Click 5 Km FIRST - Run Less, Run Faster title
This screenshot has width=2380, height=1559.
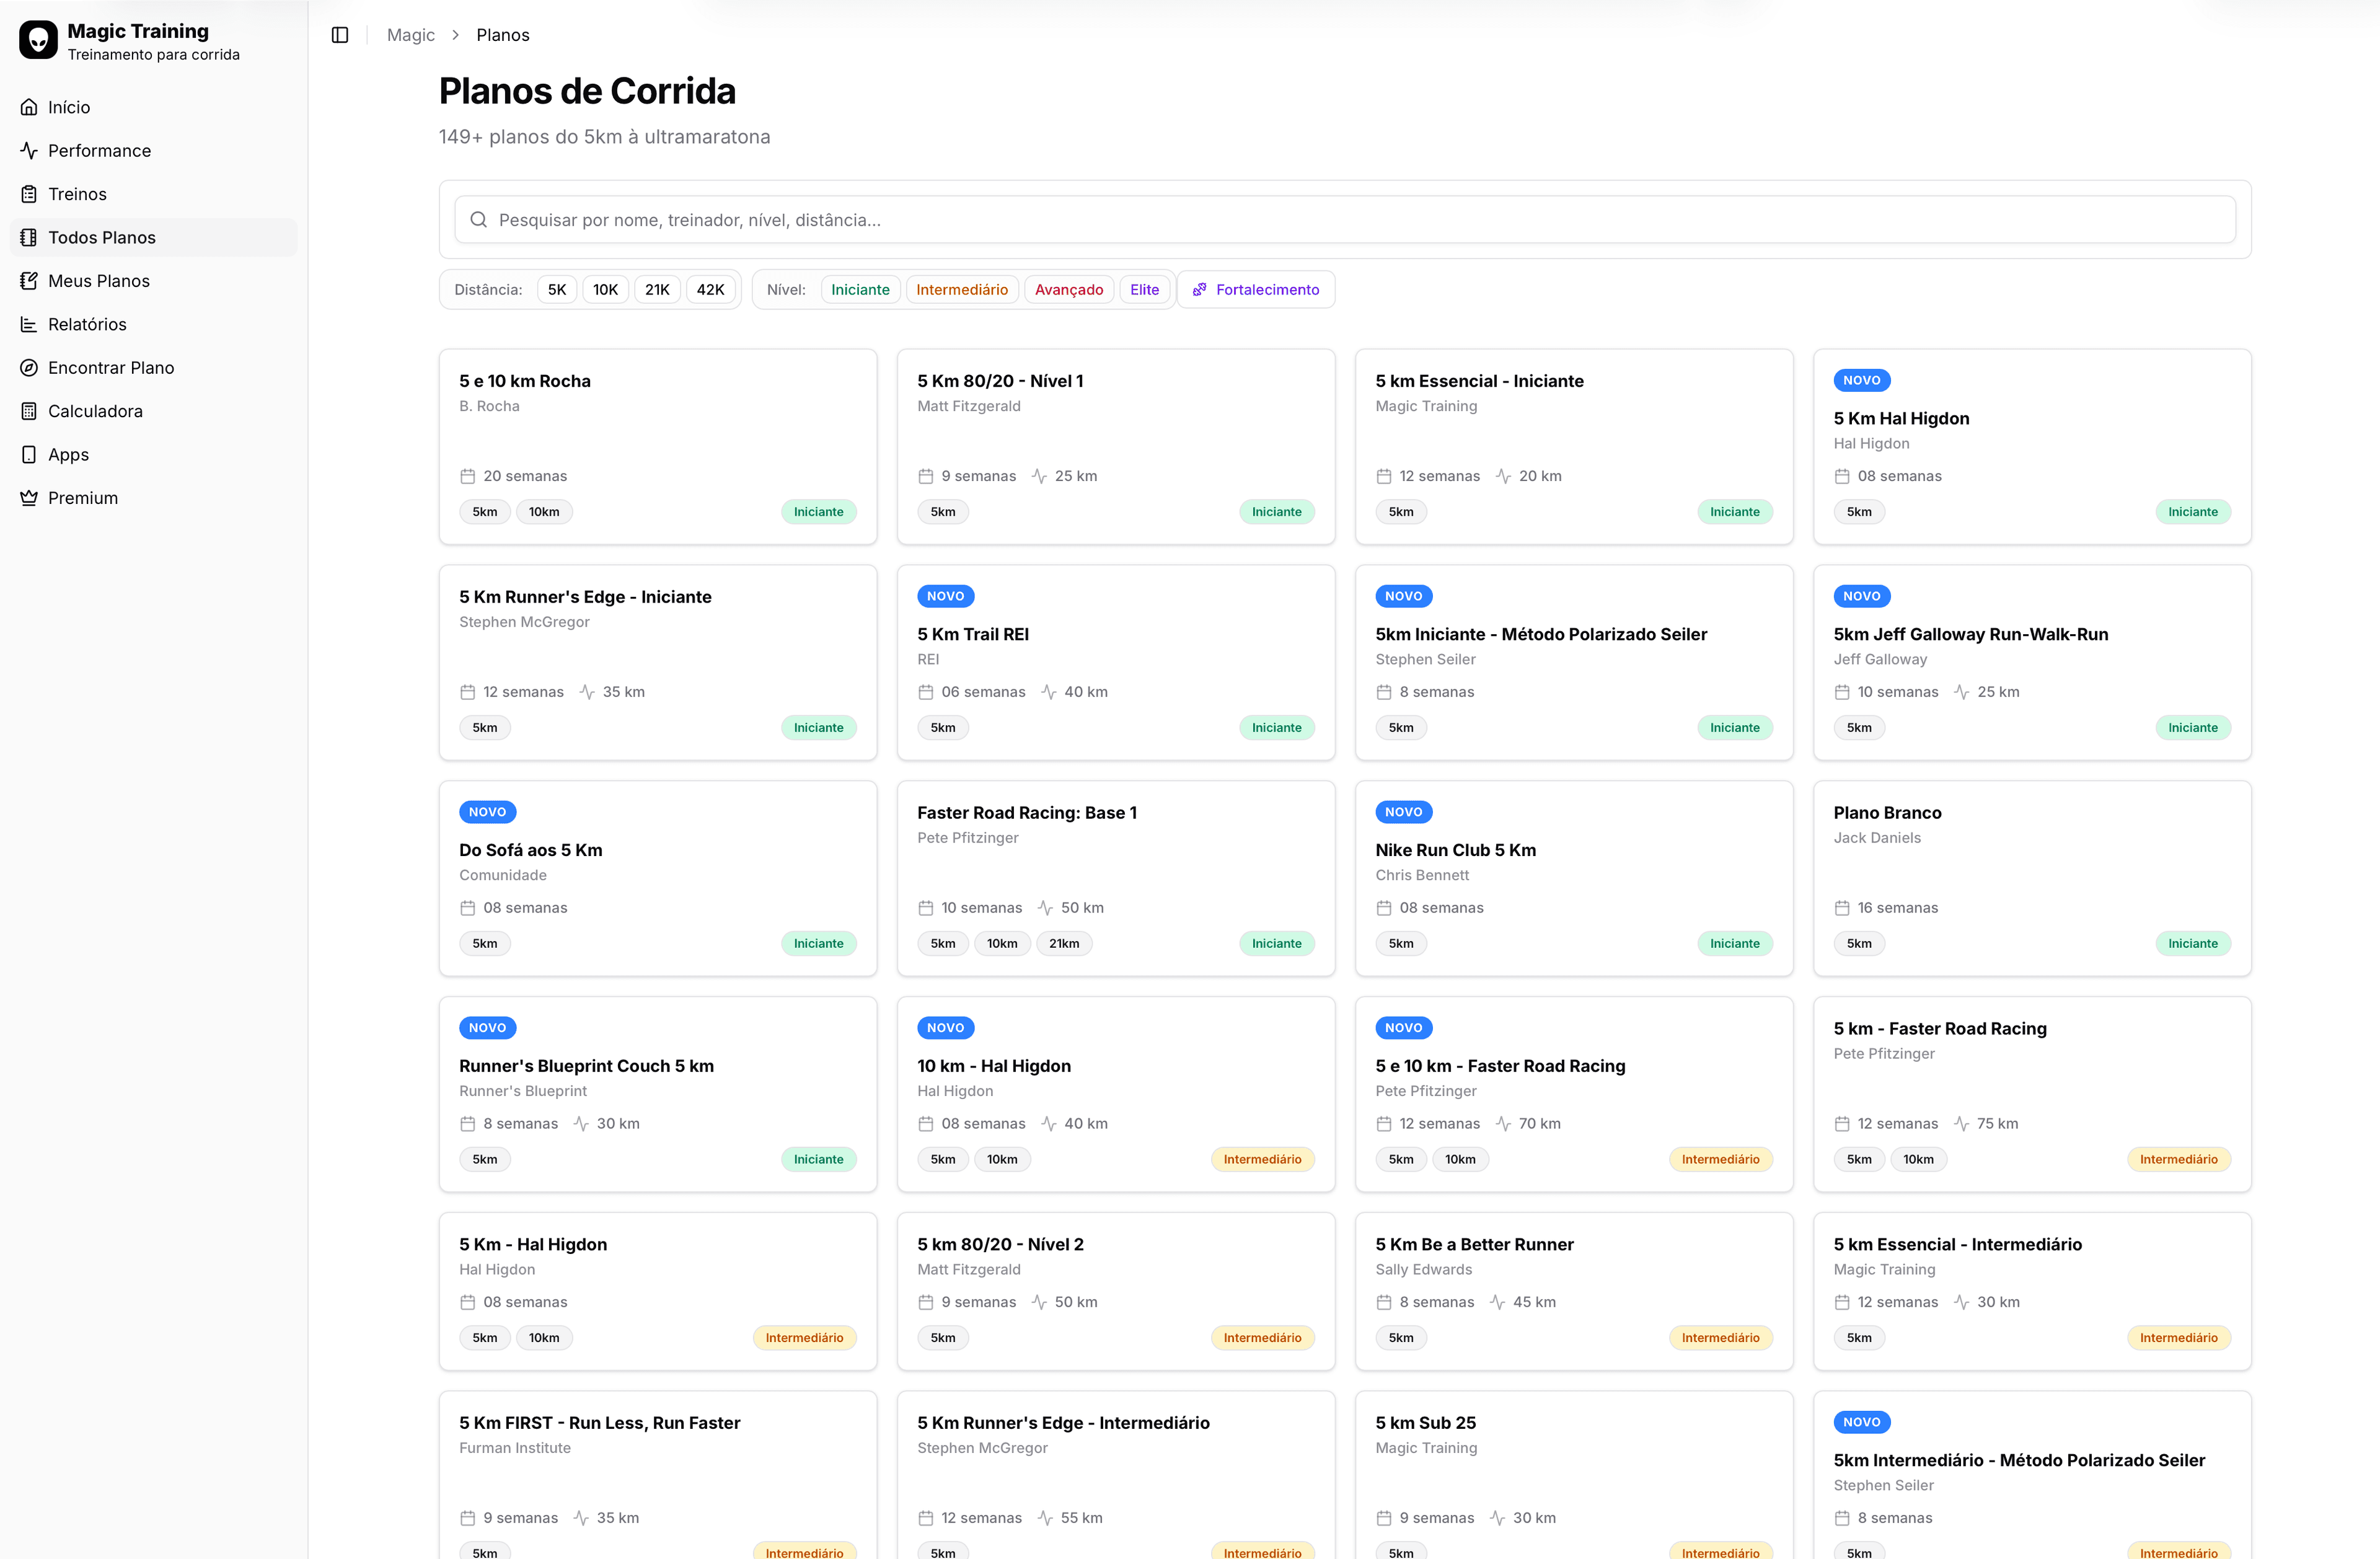point(600,1423)
